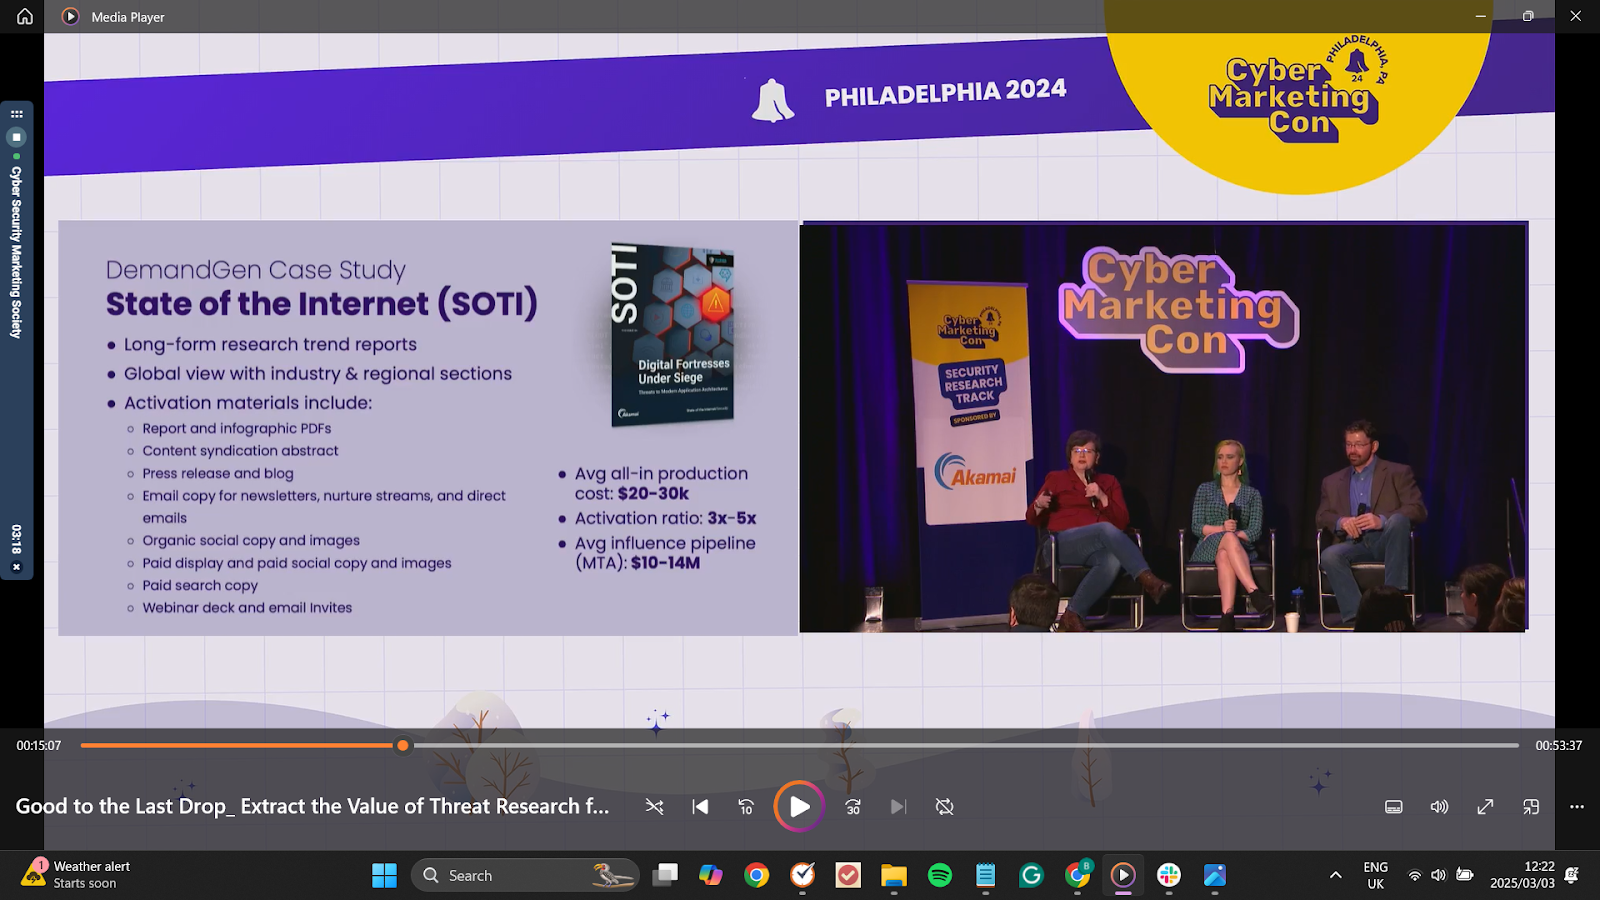Click the elapsed time 00:15:07
Image resolution: width=1600 pixels, height=900 pixels.
click(x=39, y=745)
